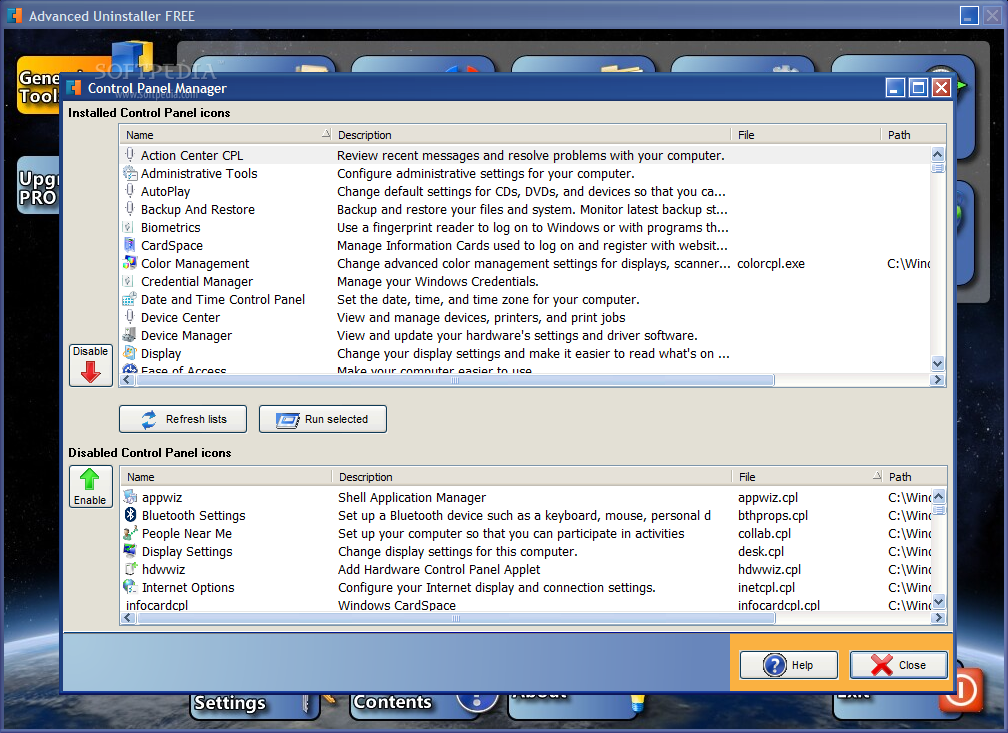Sort disabled list by Description column
1008x733 pixels.
(532, 477)
